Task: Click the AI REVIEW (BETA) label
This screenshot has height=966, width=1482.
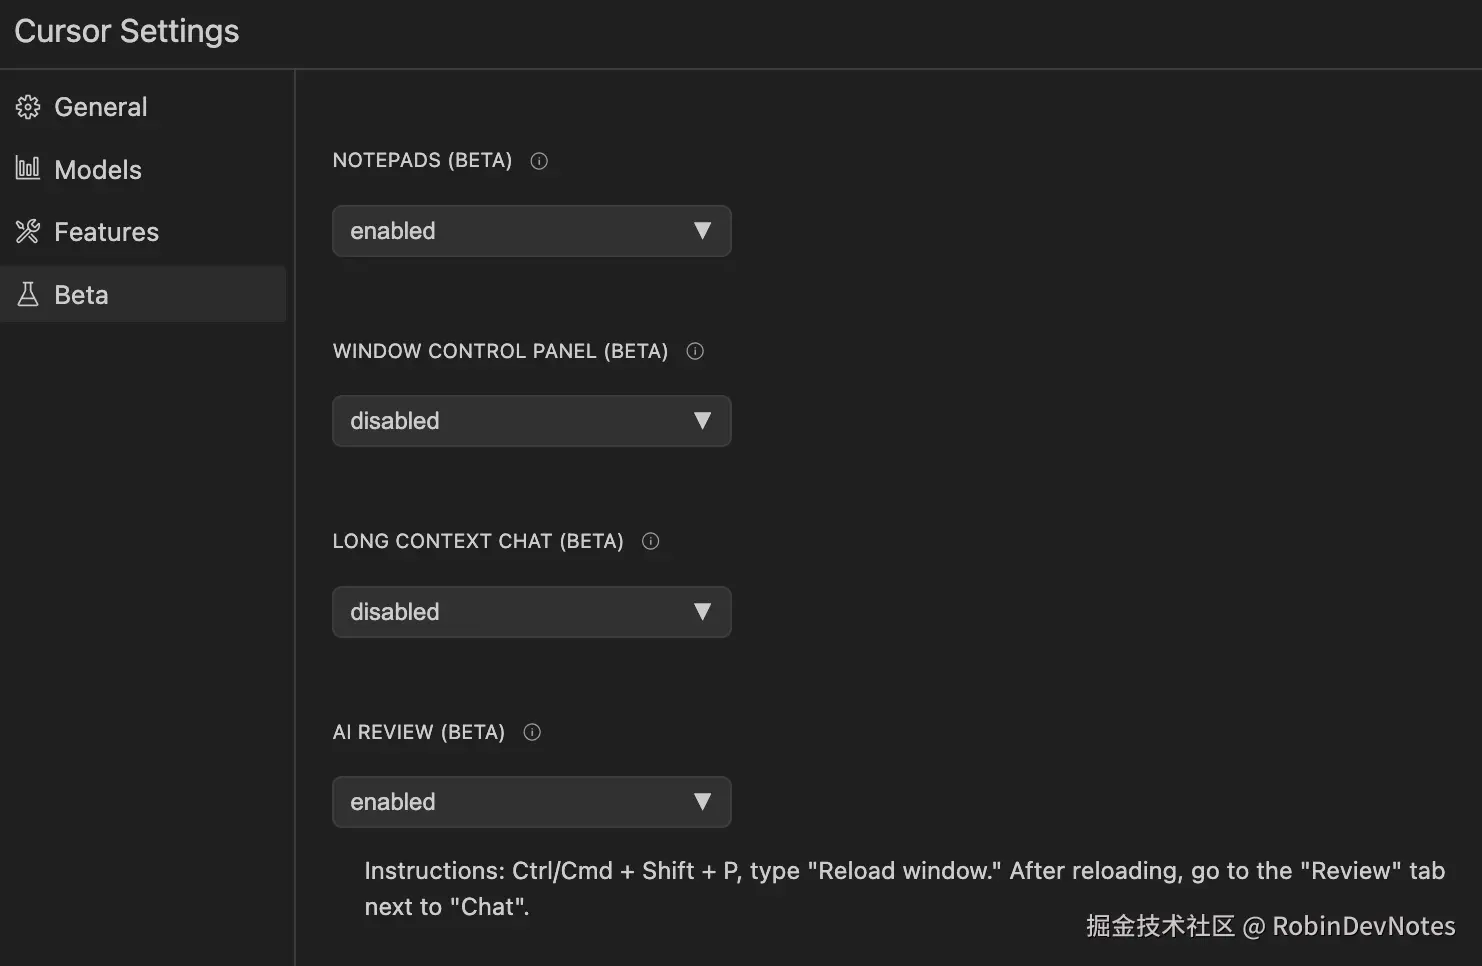Action: point(419,732)
